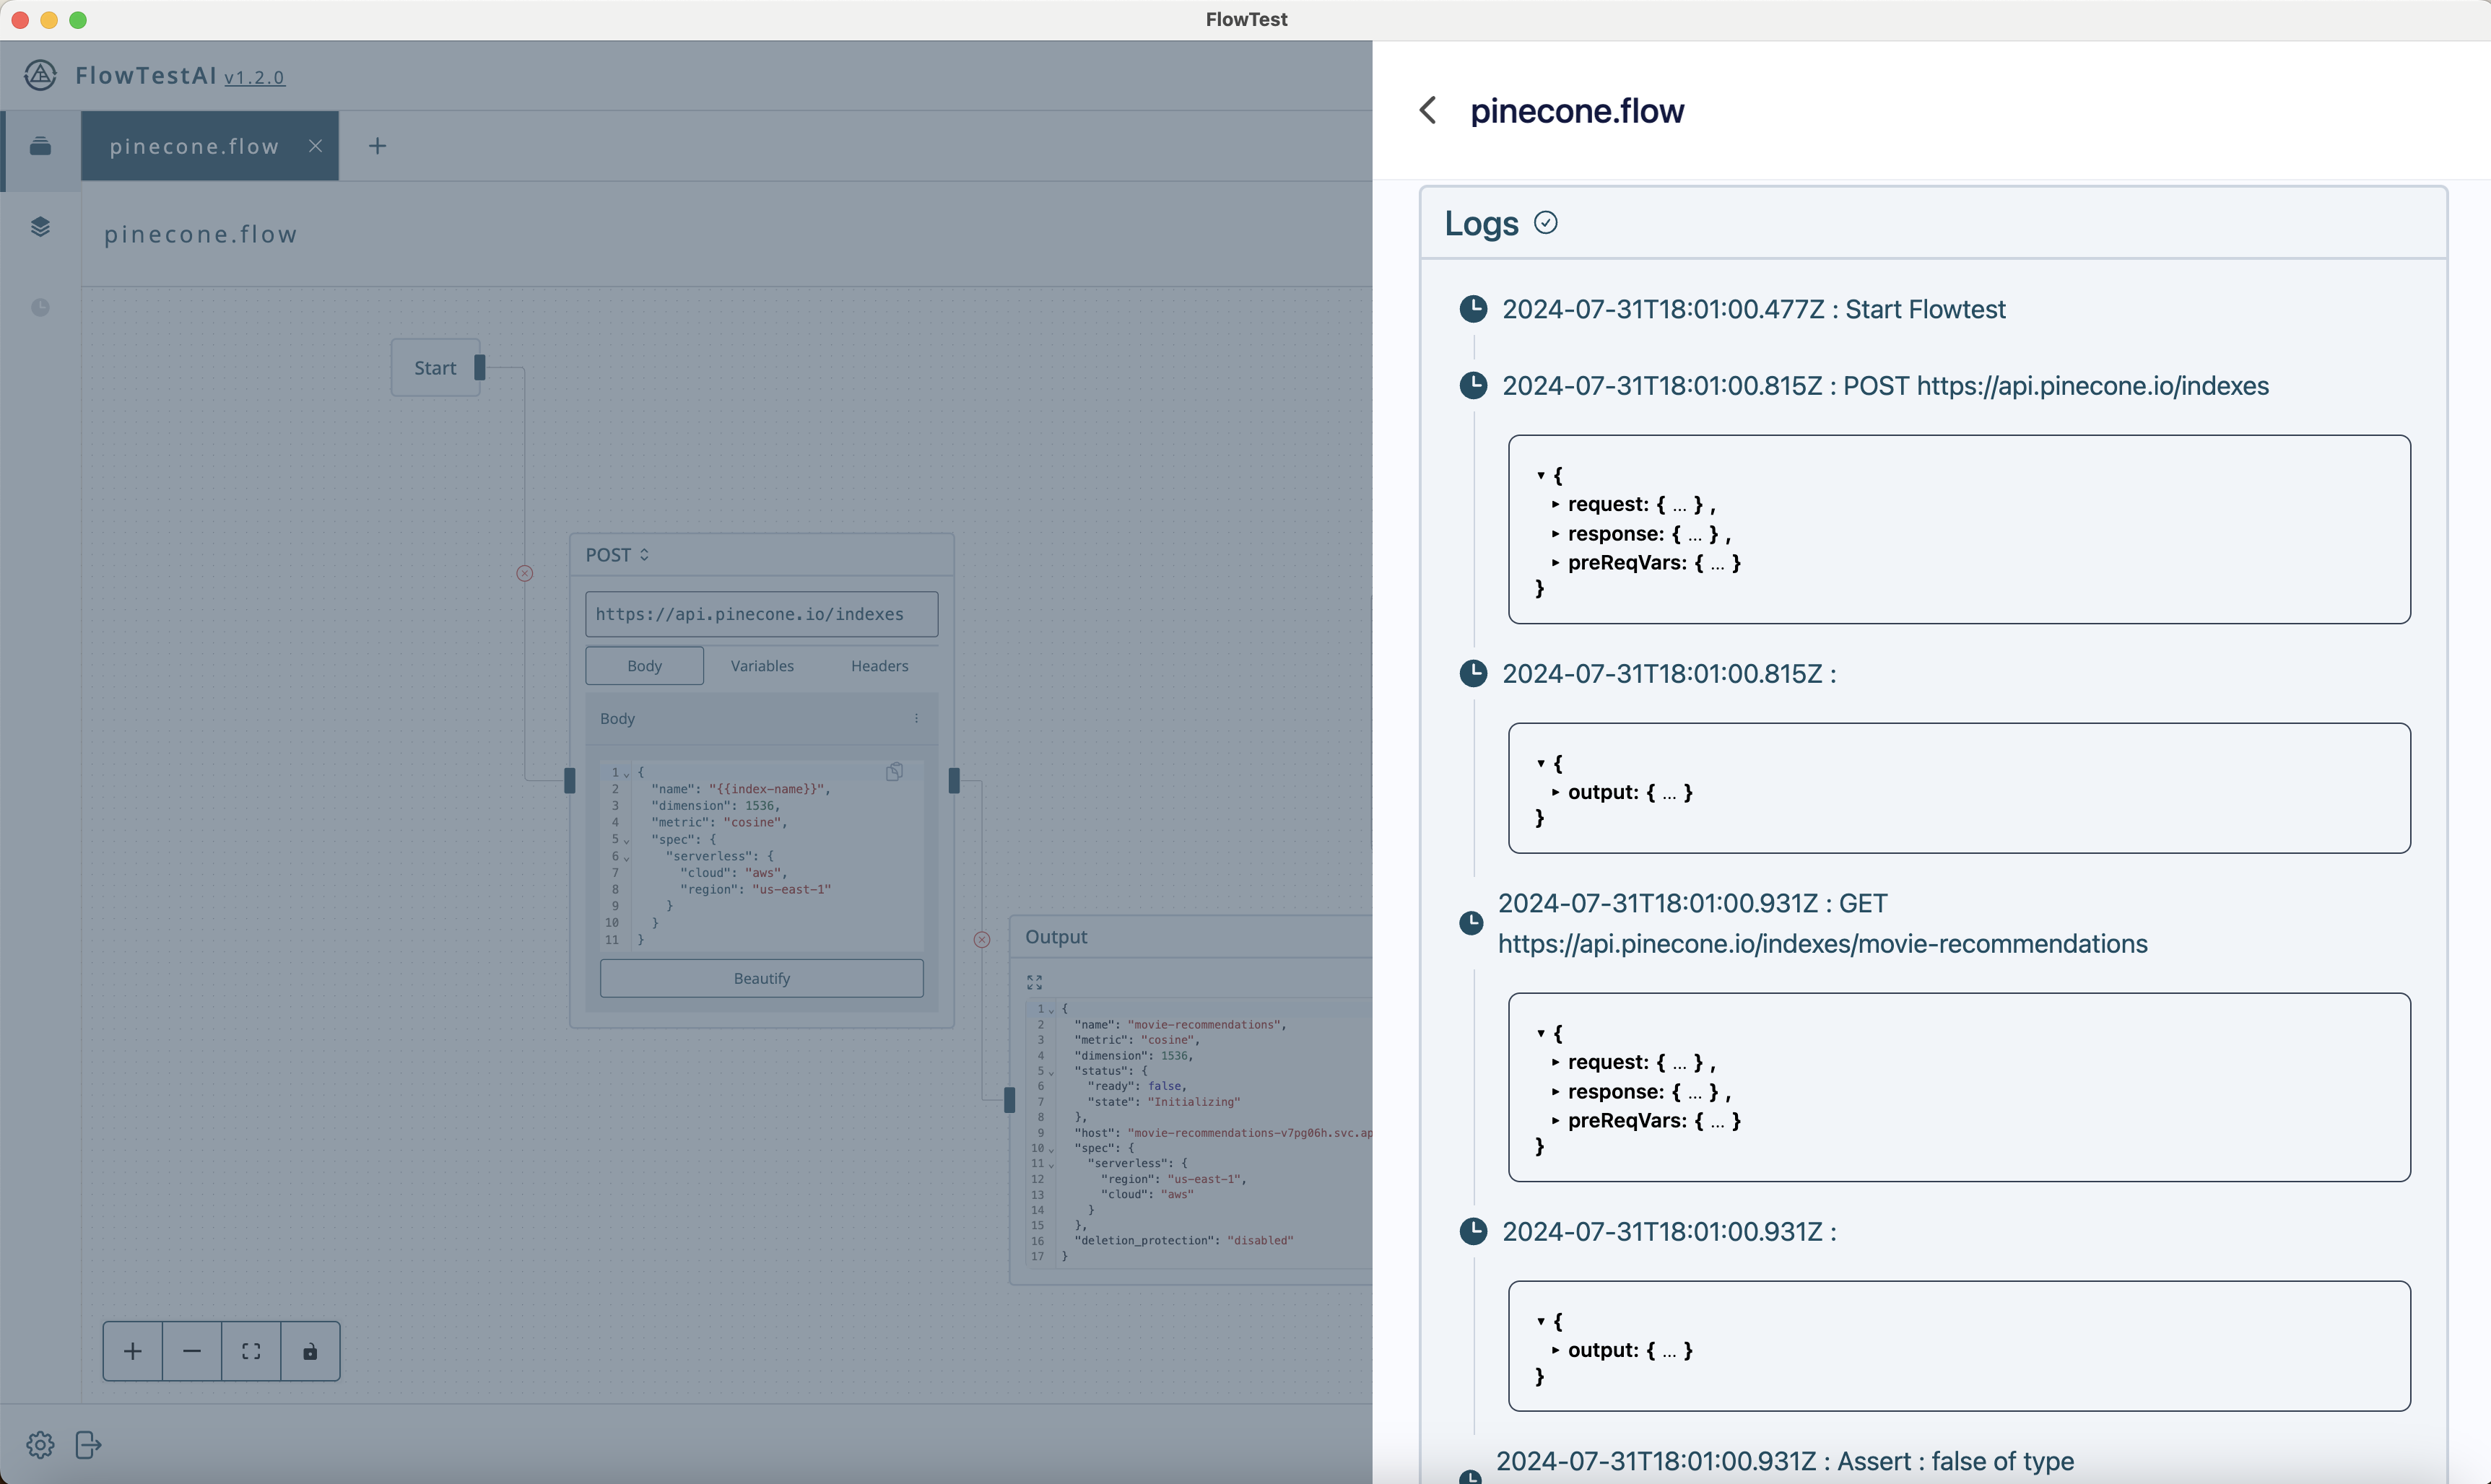Viewport: 2491px width, 1484px height.
Task: Click the fit view canvas icon
Action: coord(251,1351)
